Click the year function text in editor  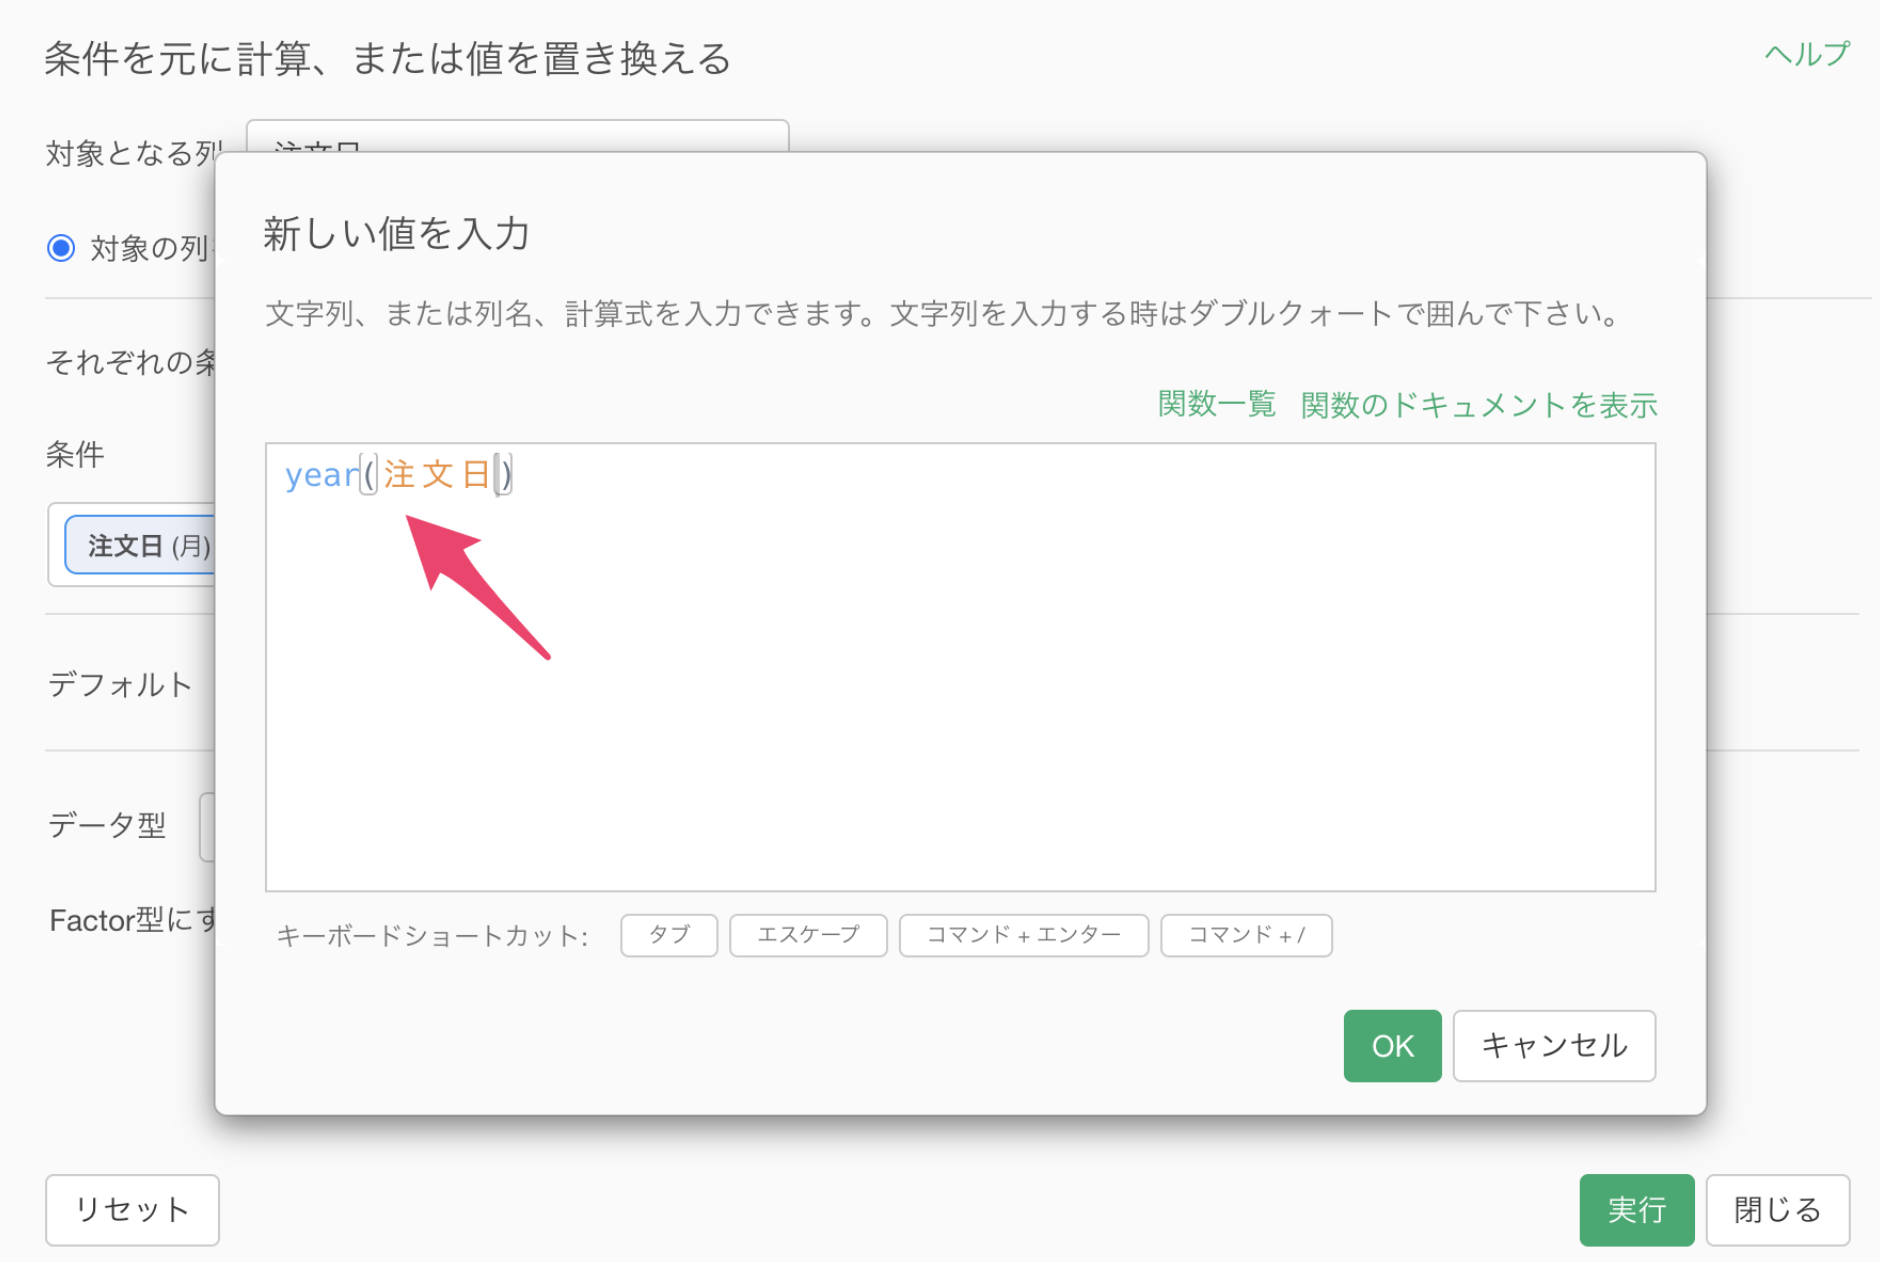321,474
